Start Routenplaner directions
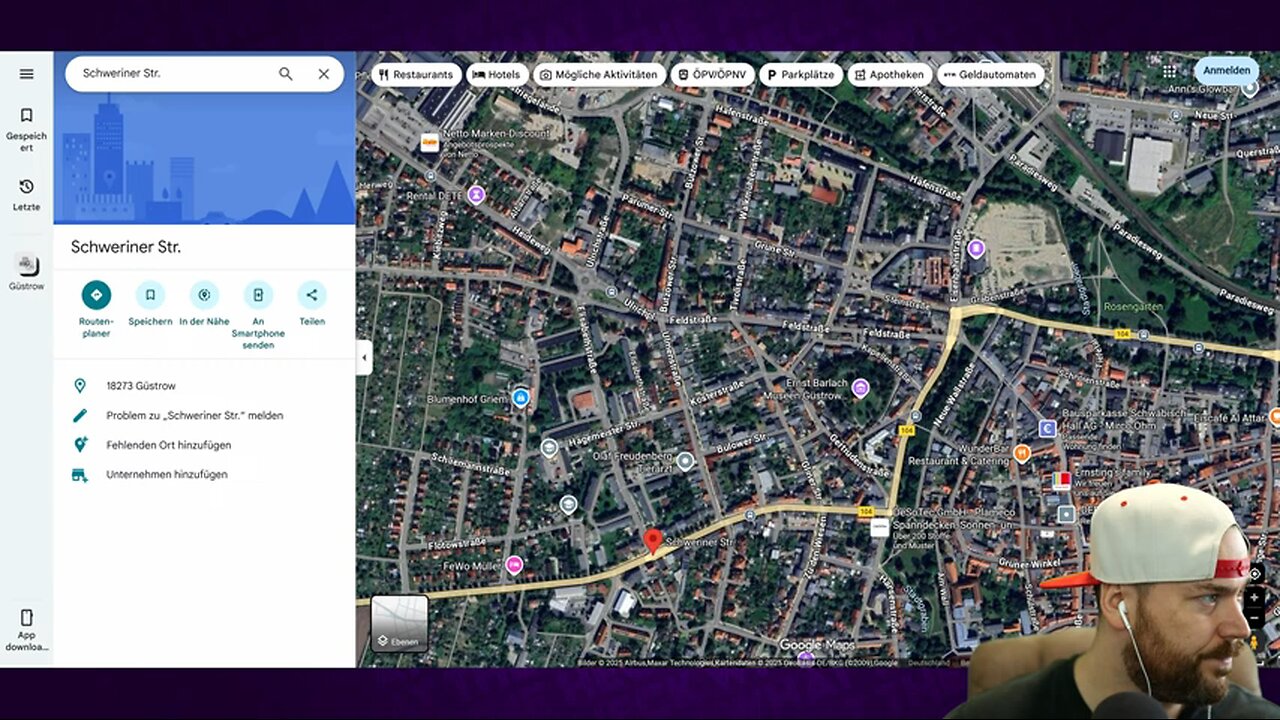The image size is (1280, 720). [96, 308]
